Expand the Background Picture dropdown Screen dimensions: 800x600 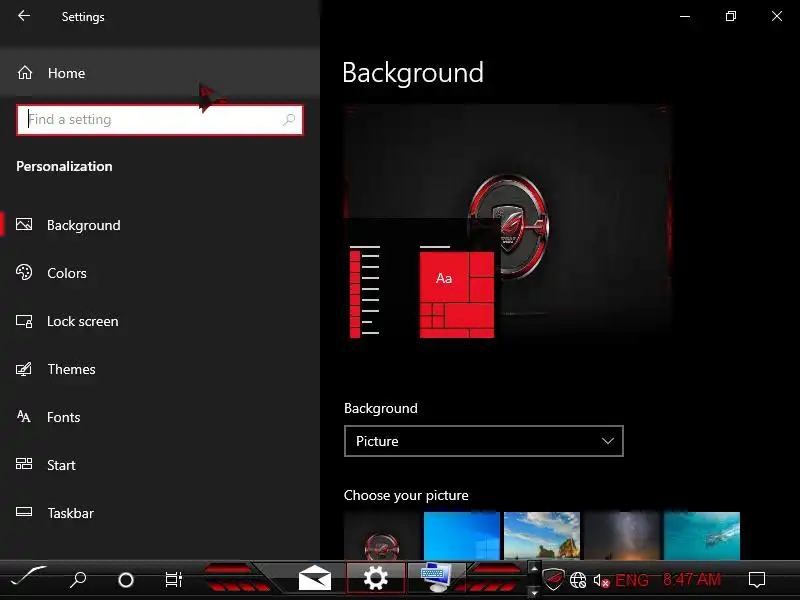[x=484, y=441]
